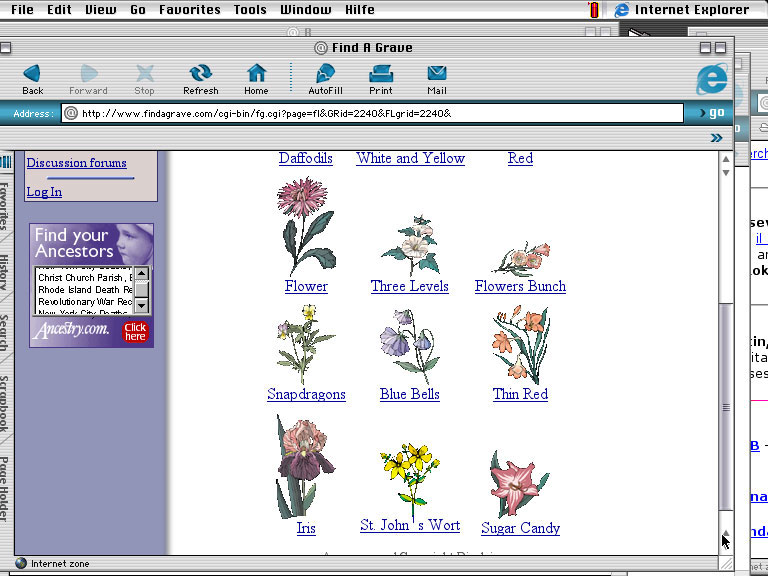This screenshot has width=768, height=576.
Task: Open Mail from the toolbar
Action: pos(436,75)
